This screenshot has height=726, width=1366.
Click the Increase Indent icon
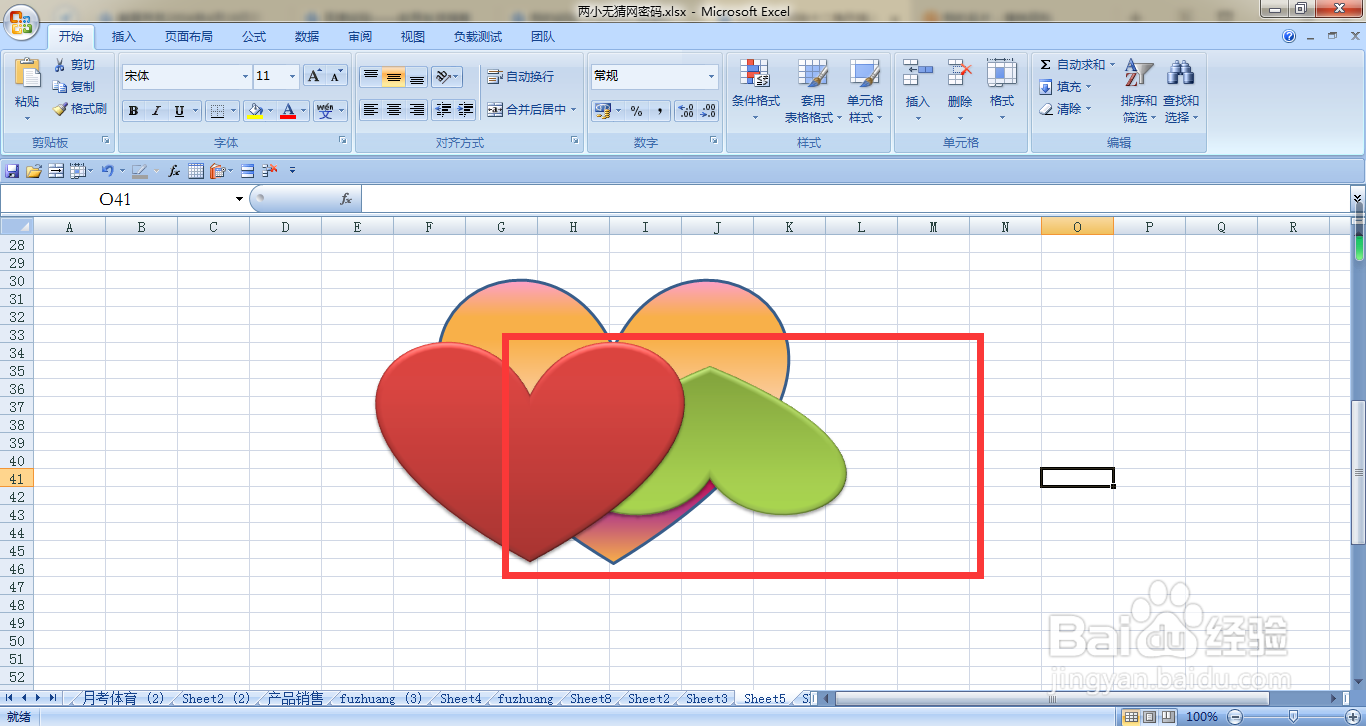(x=466, y=110)
